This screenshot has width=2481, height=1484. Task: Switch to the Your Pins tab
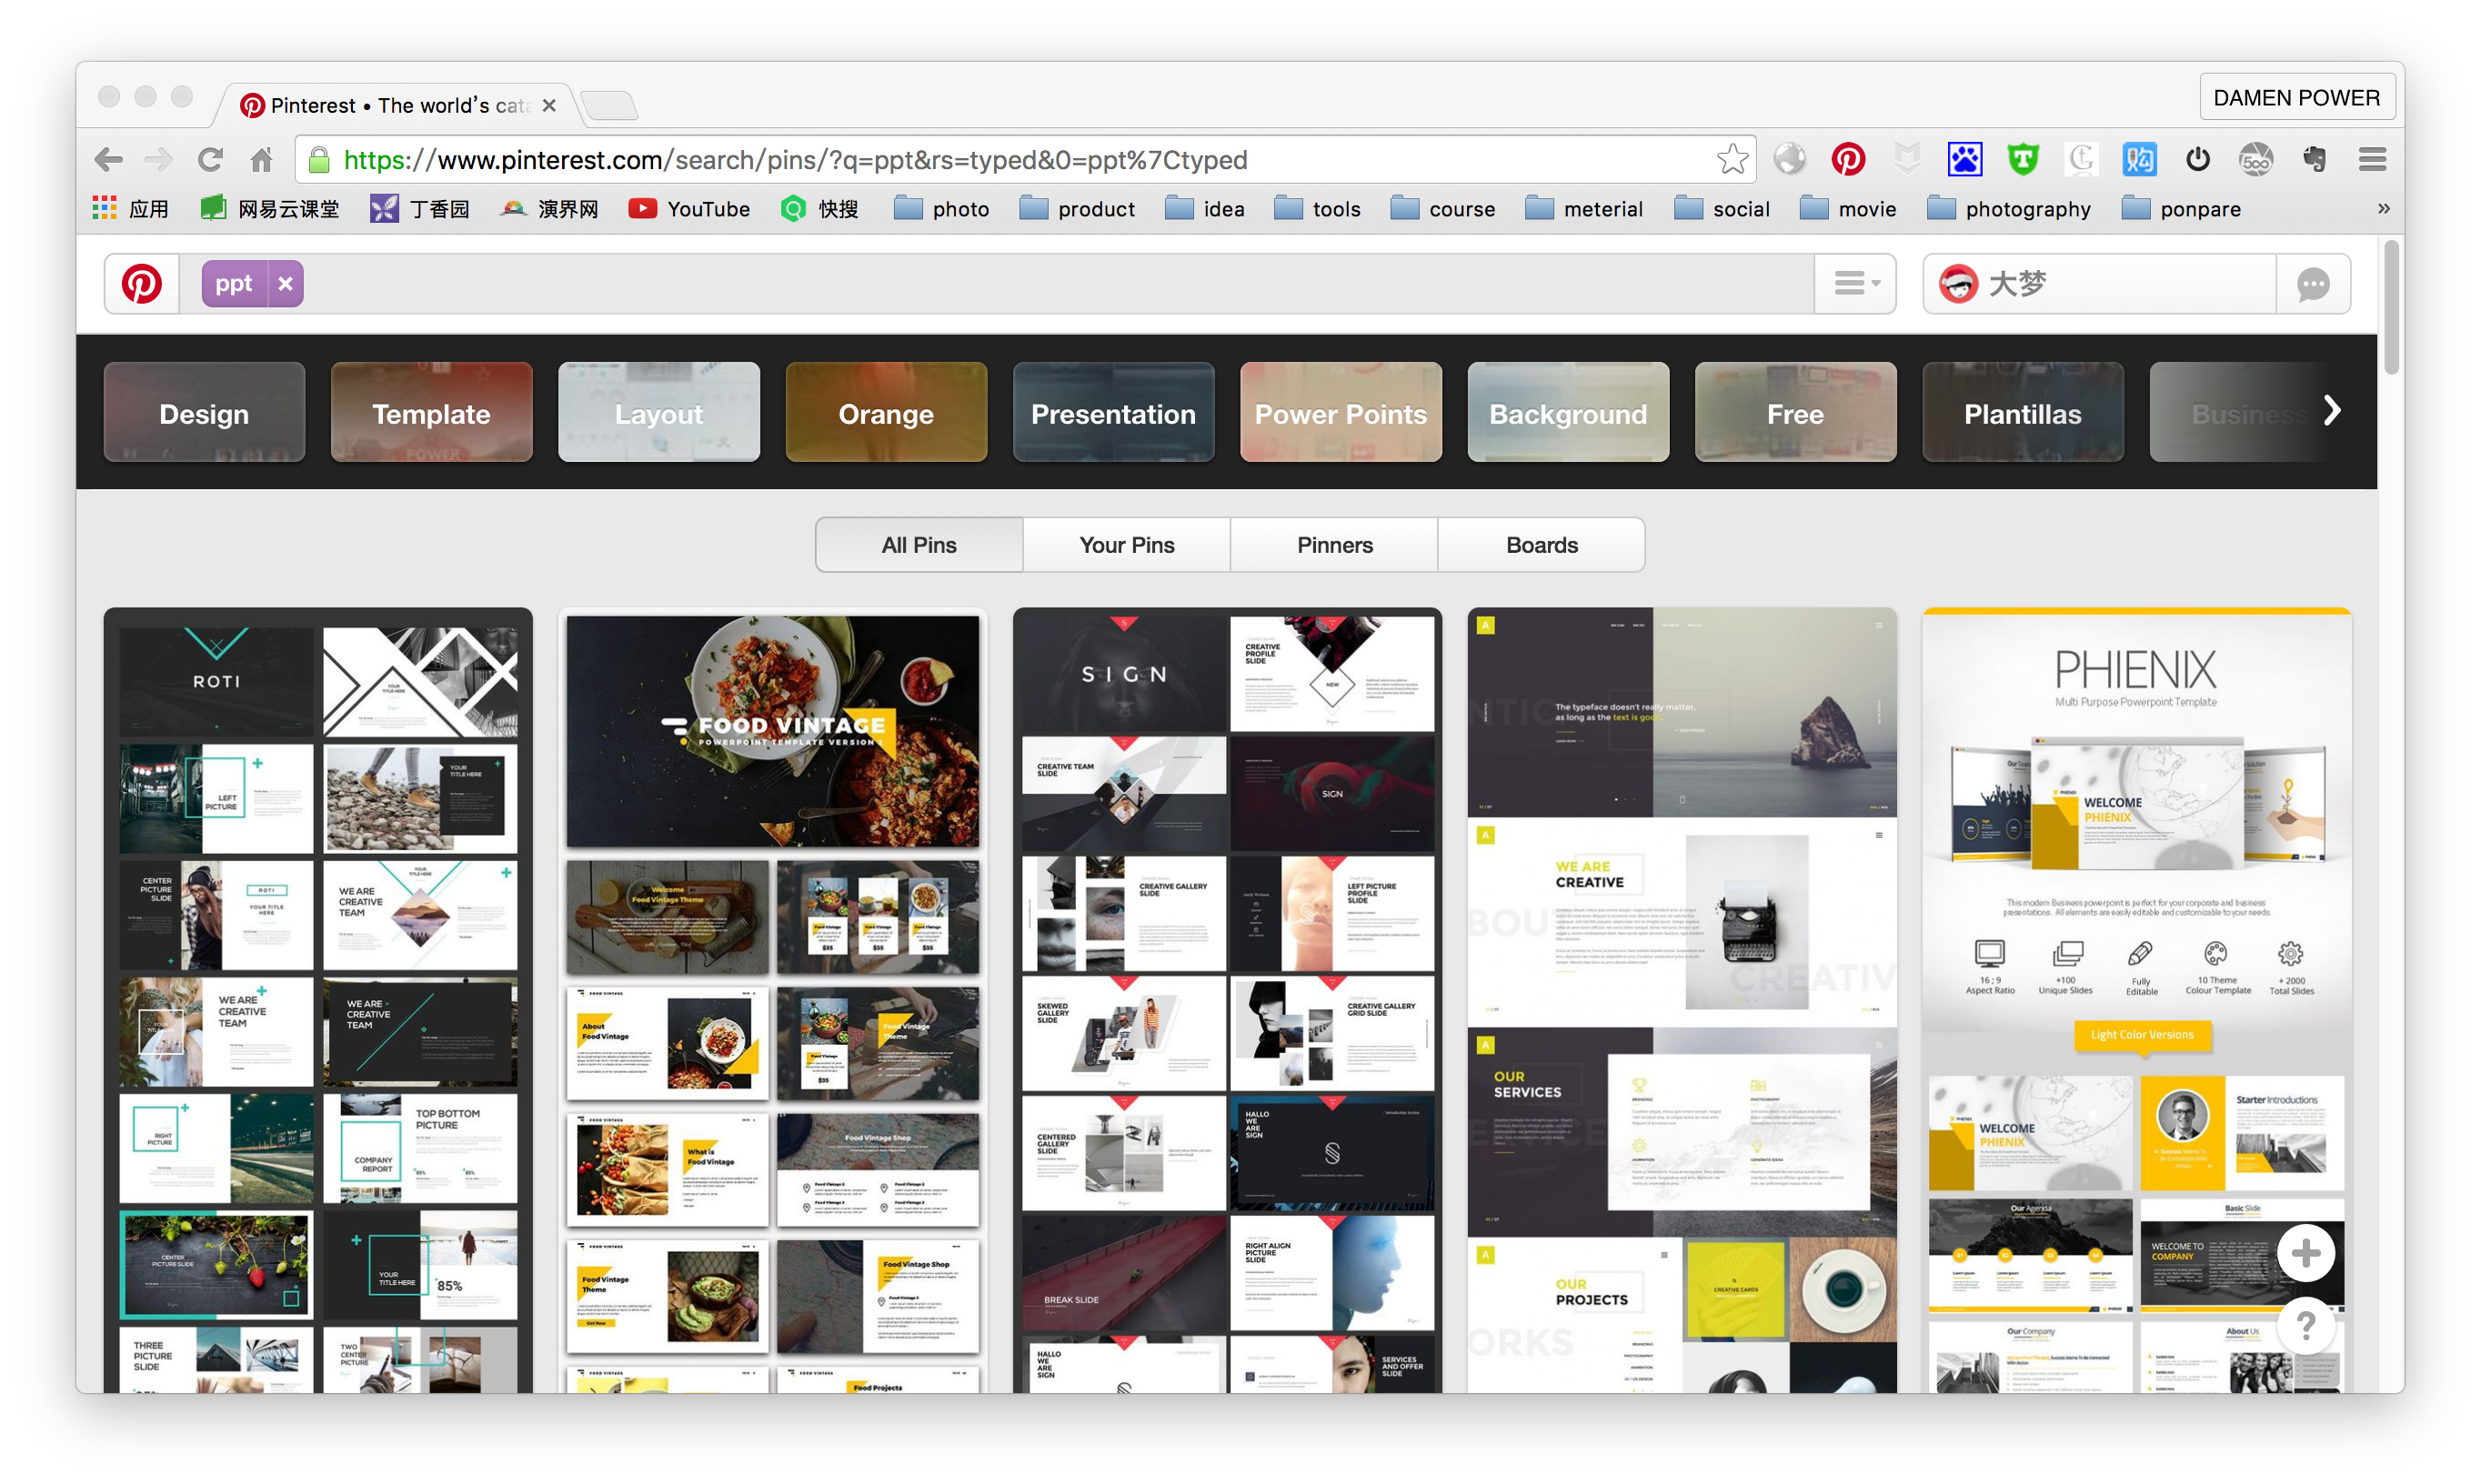1127,545
